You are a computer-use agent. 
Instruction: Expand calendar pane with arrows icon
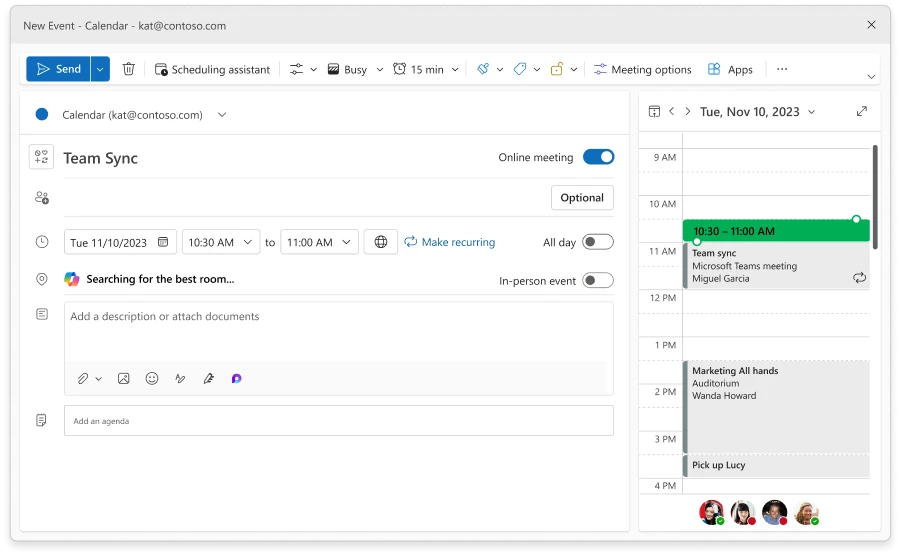862,112
